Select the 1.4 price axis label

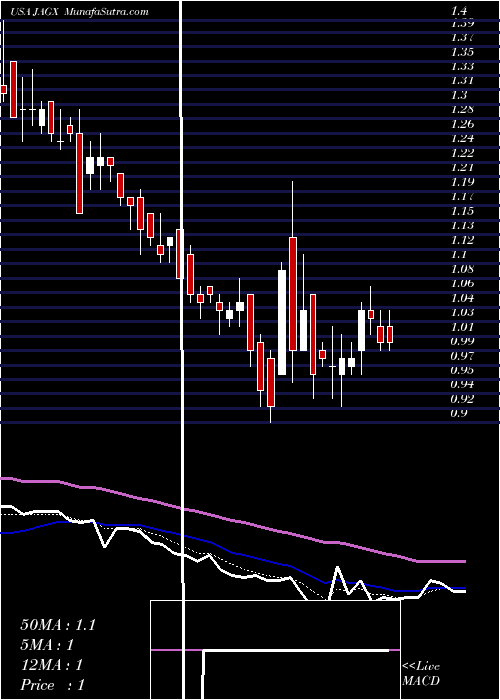pyautogui.click(x=459, y=11)
